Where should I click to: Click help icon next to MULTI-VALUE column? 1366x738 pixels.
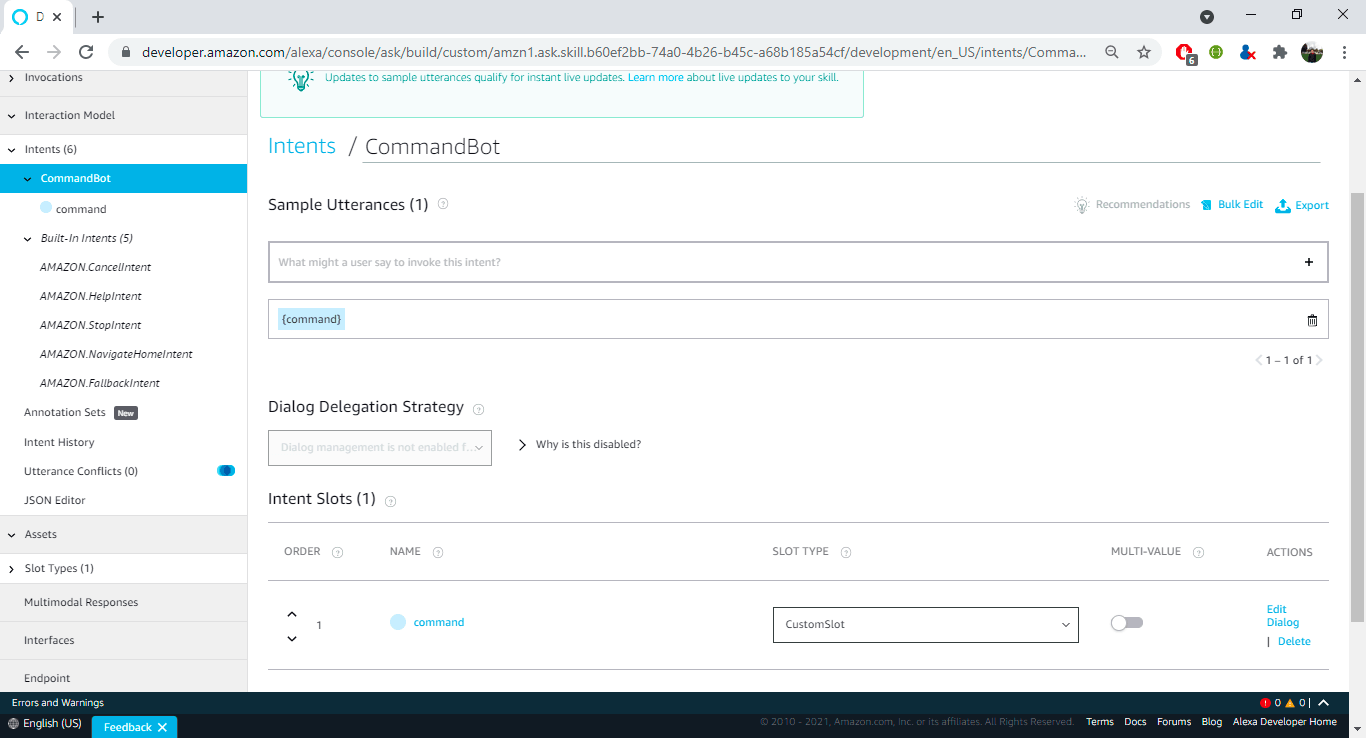point(1198,552)
